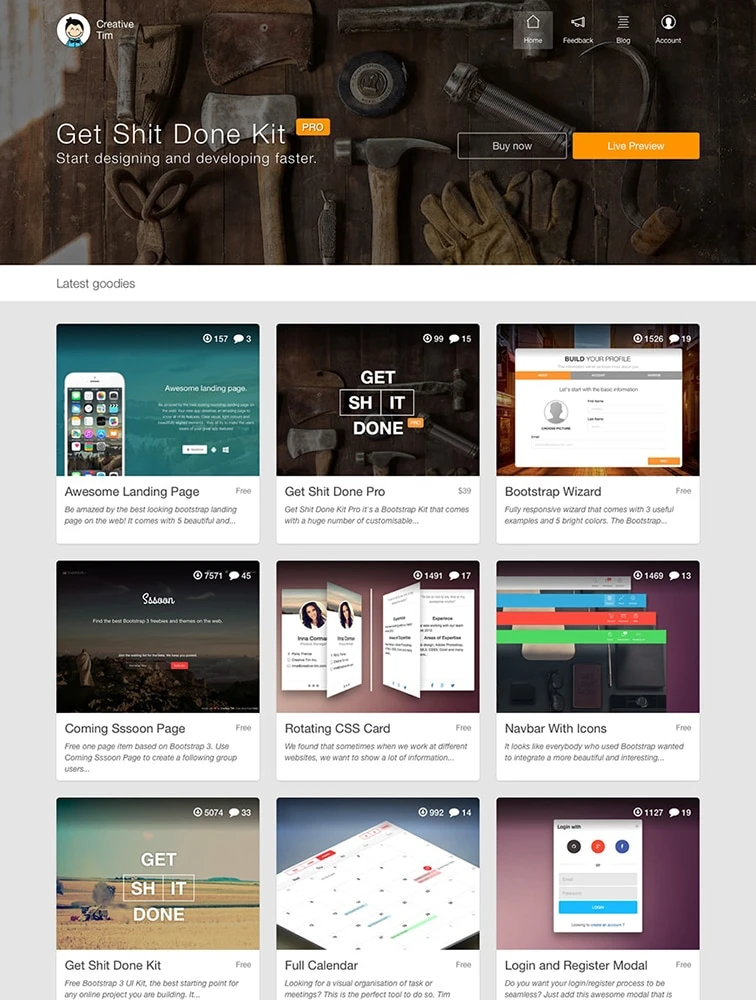The width and height of the screenshot is (756, 1000).
Task: Click 'Start designing and developing faster.' subtitle
Action: click(x=186, y=158)
